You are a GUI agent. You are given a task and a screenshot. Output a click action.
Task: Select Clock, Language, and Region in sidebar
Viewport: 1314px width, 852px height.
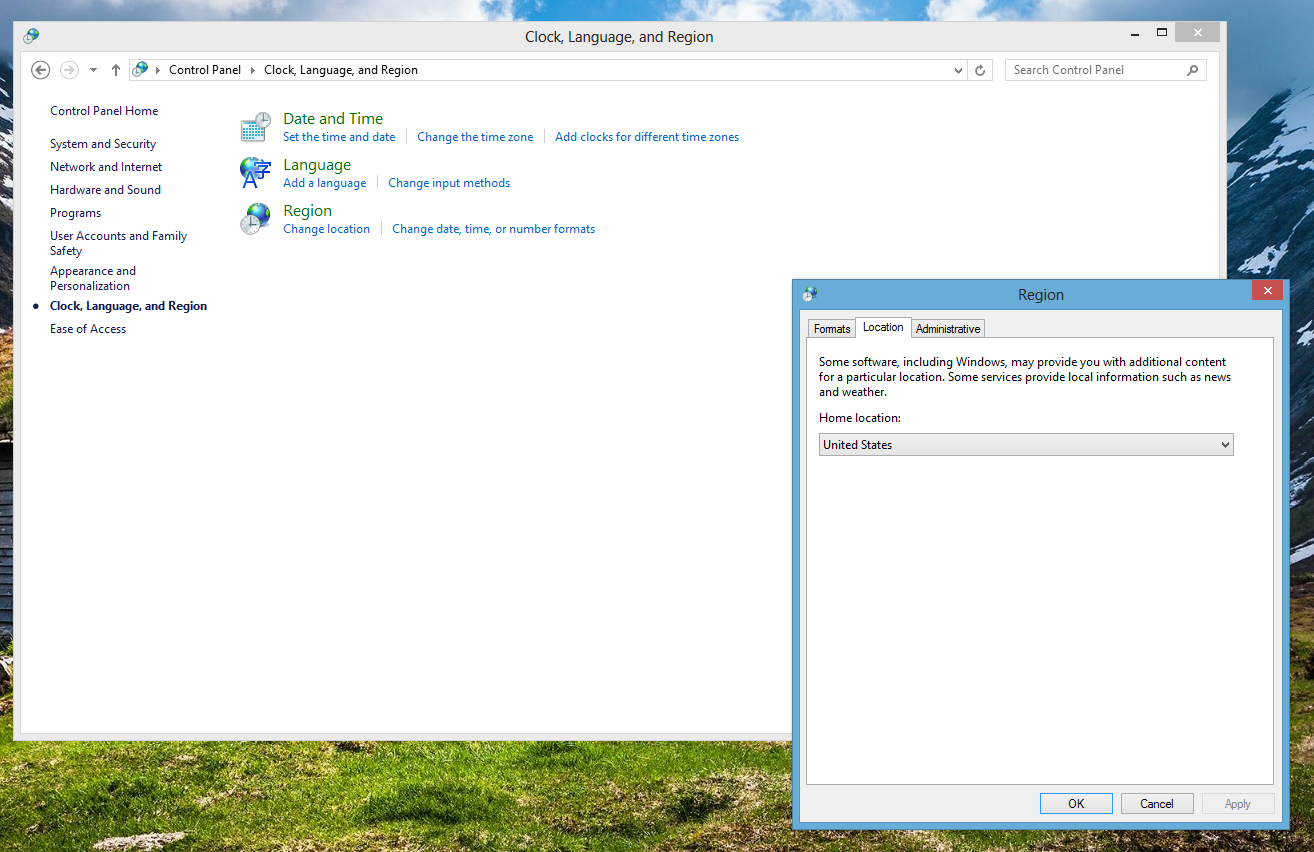(x=129, y=306)
